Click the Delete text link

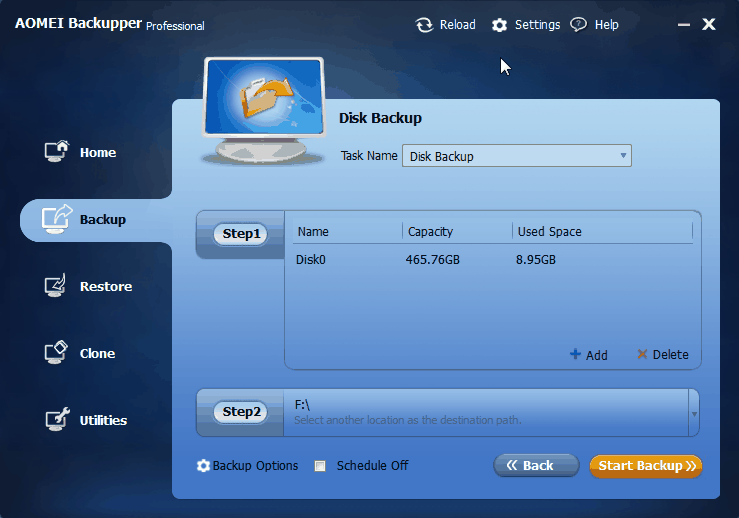(x=671, y=354)
